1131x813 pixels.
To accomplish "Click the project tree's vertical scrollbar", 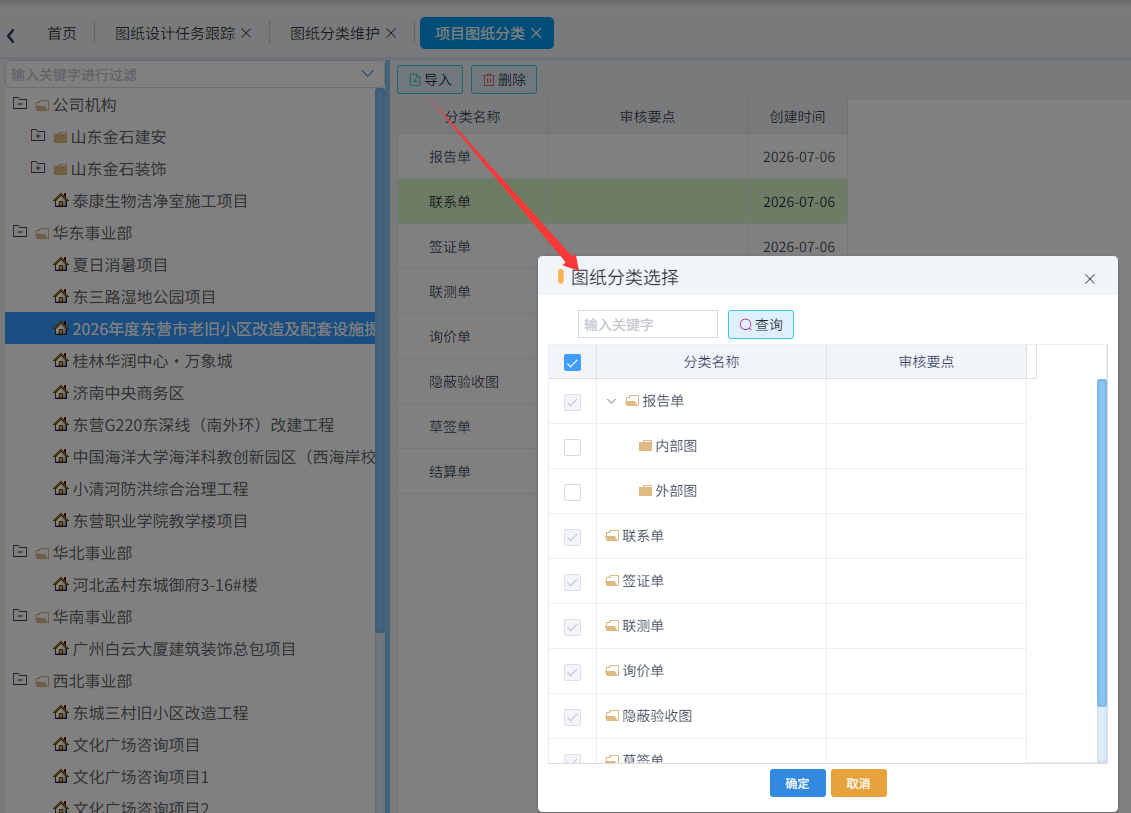I will click(x=380, y=361).
